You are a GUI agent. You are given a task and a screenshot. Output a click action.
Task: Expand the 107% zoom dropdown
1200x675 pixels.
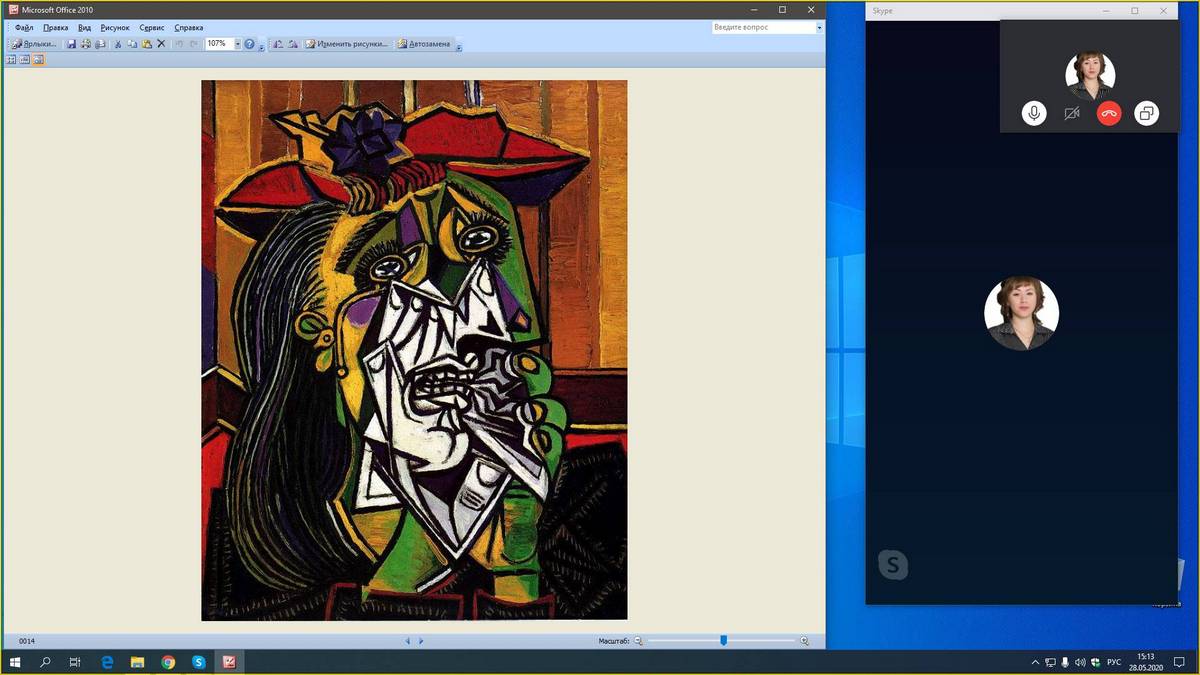[237, 44]
